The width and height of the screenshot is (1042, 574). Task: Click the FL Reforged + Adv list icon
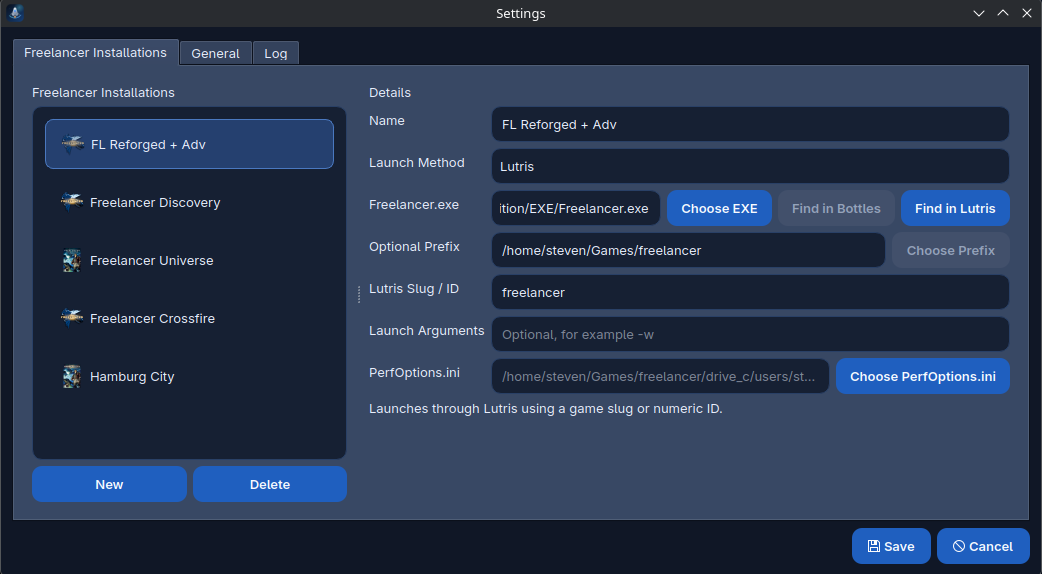click(72, 144)
